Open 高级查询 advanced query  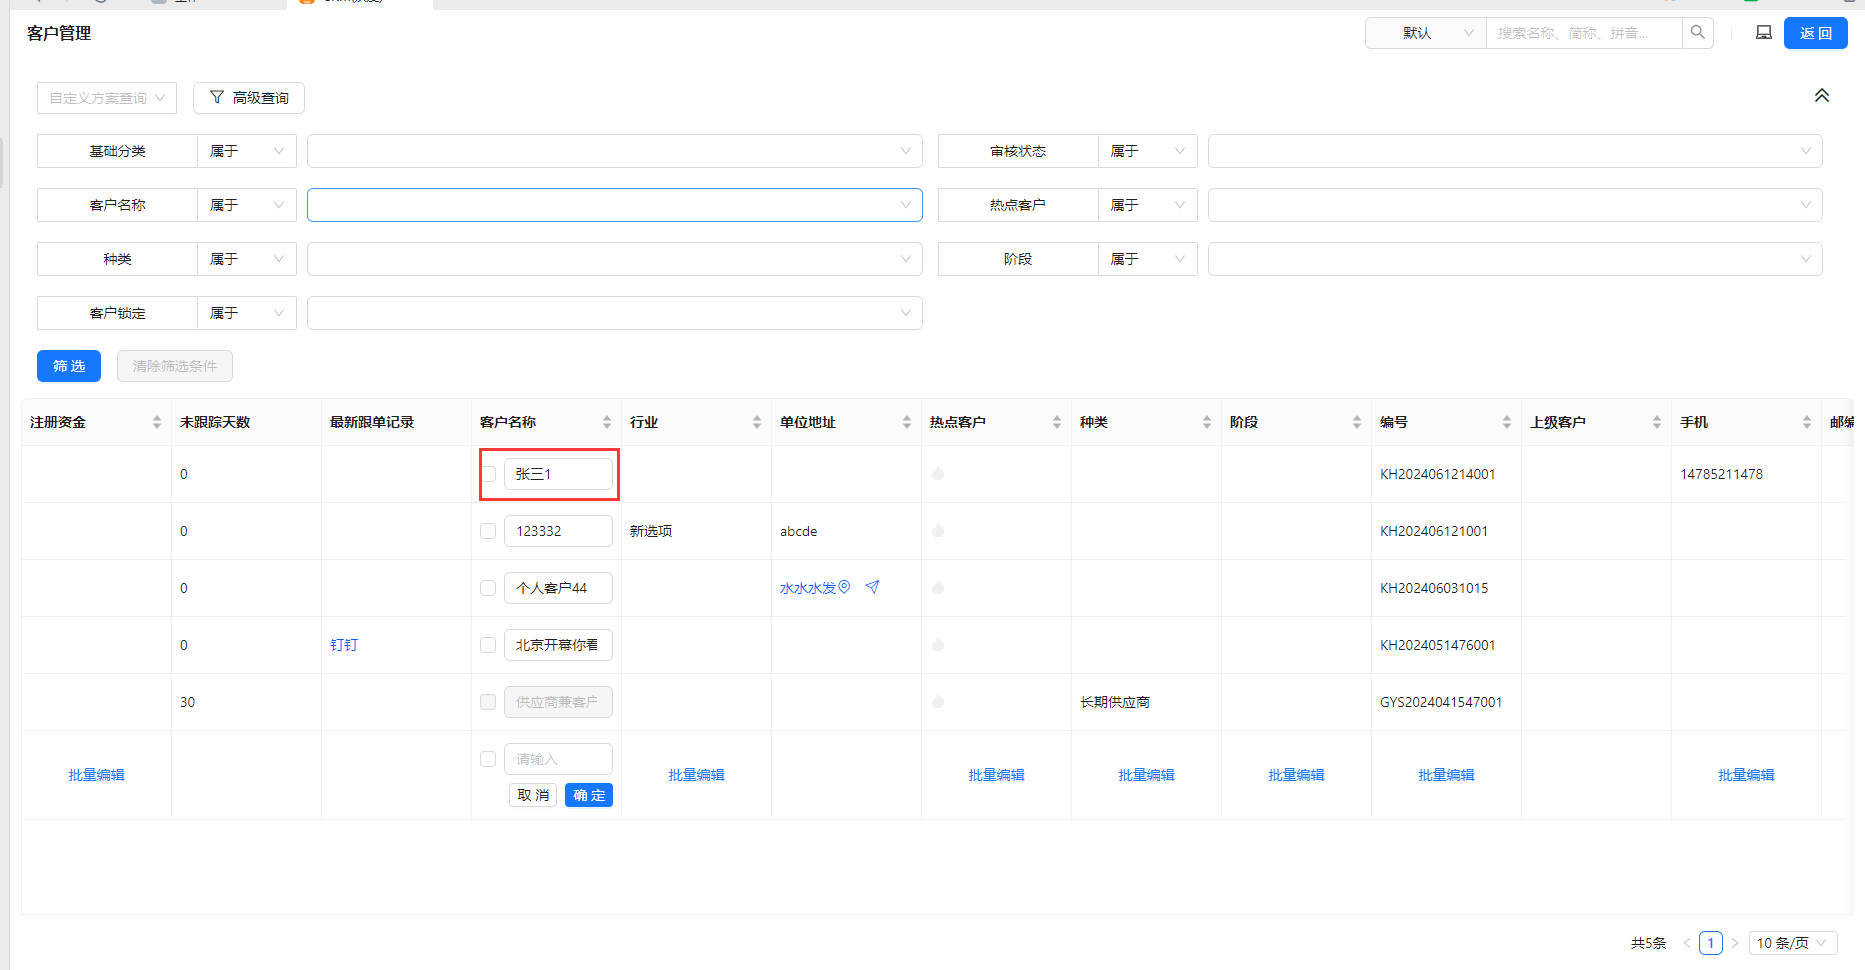click(249, 98)
